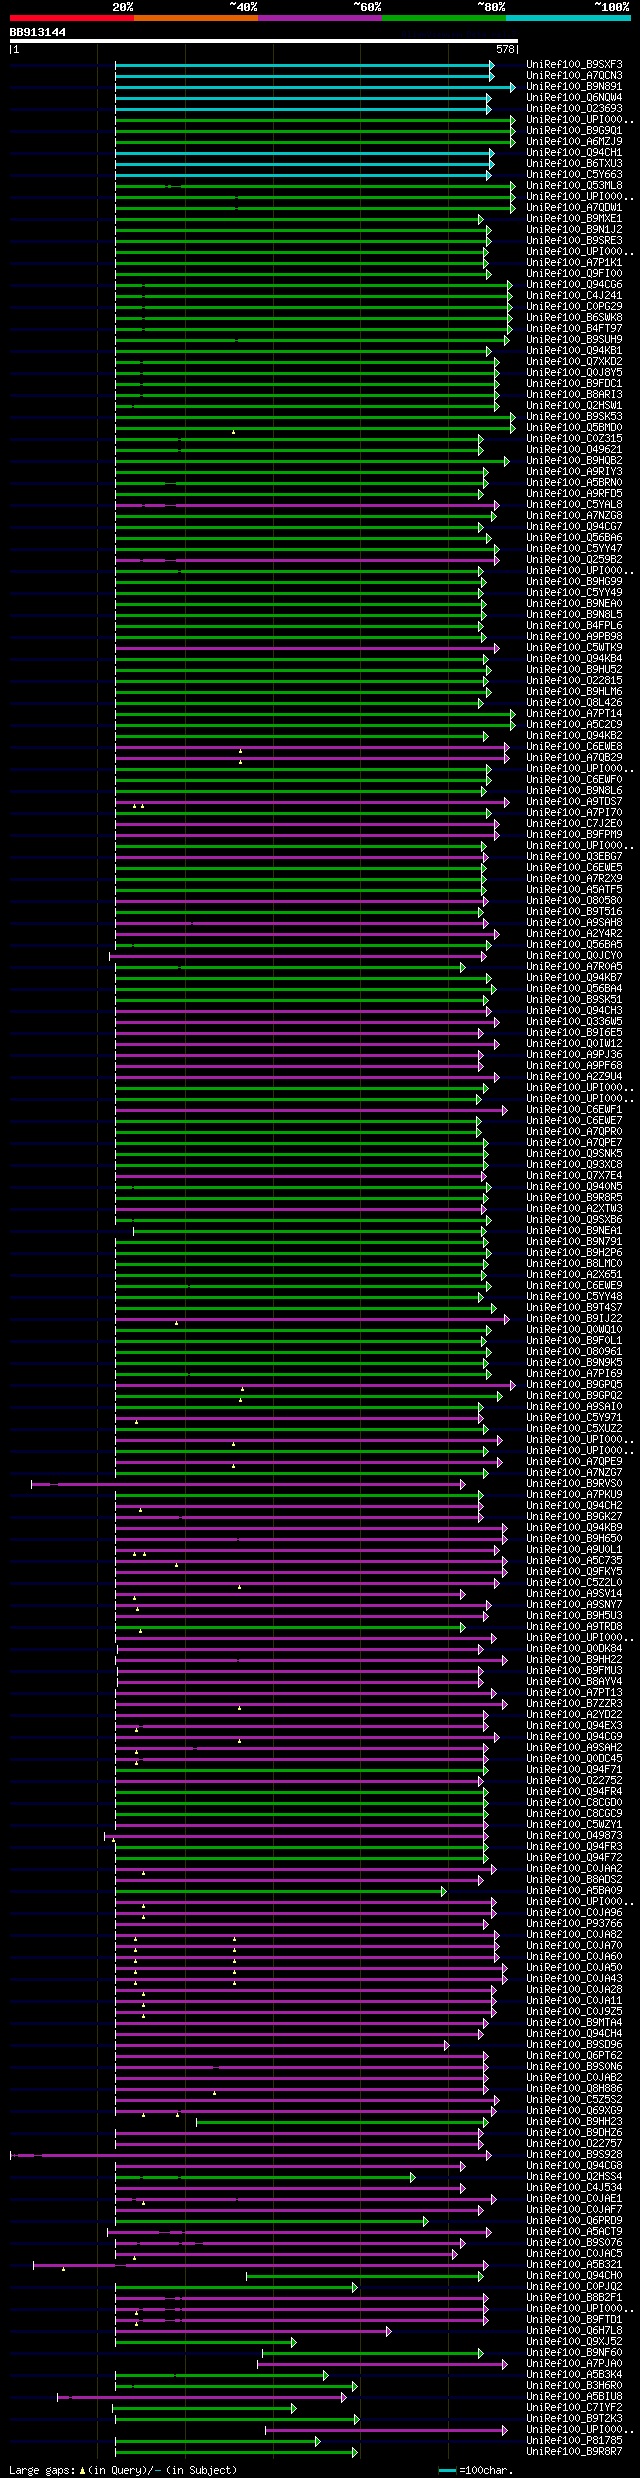
Task: Select the UniRef100_A7QDW1 label
Action: click(574, 208)
